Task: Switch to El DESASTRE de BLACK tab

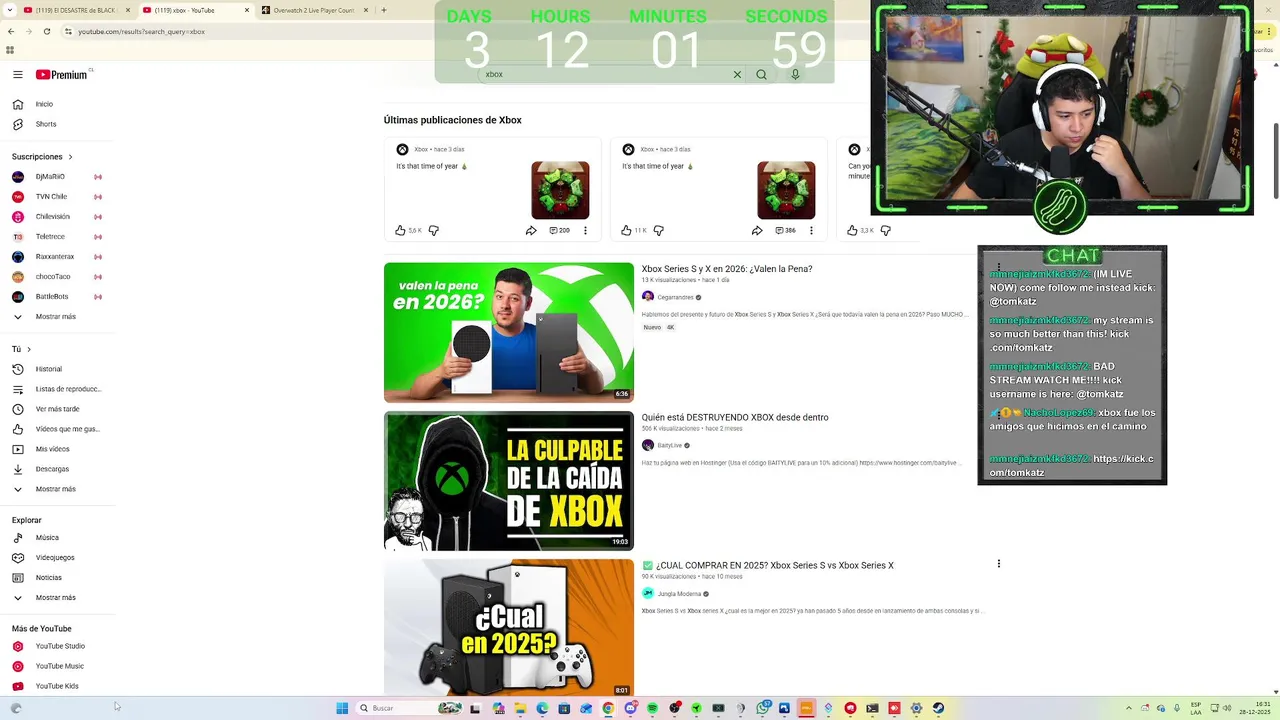Action: (75, 10)
